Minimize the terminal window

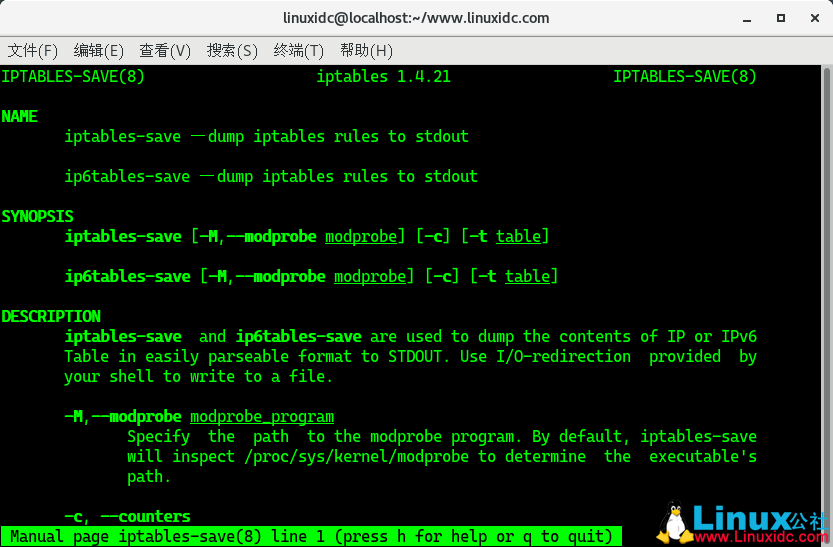pyautogui.click(x=747, y=19)
